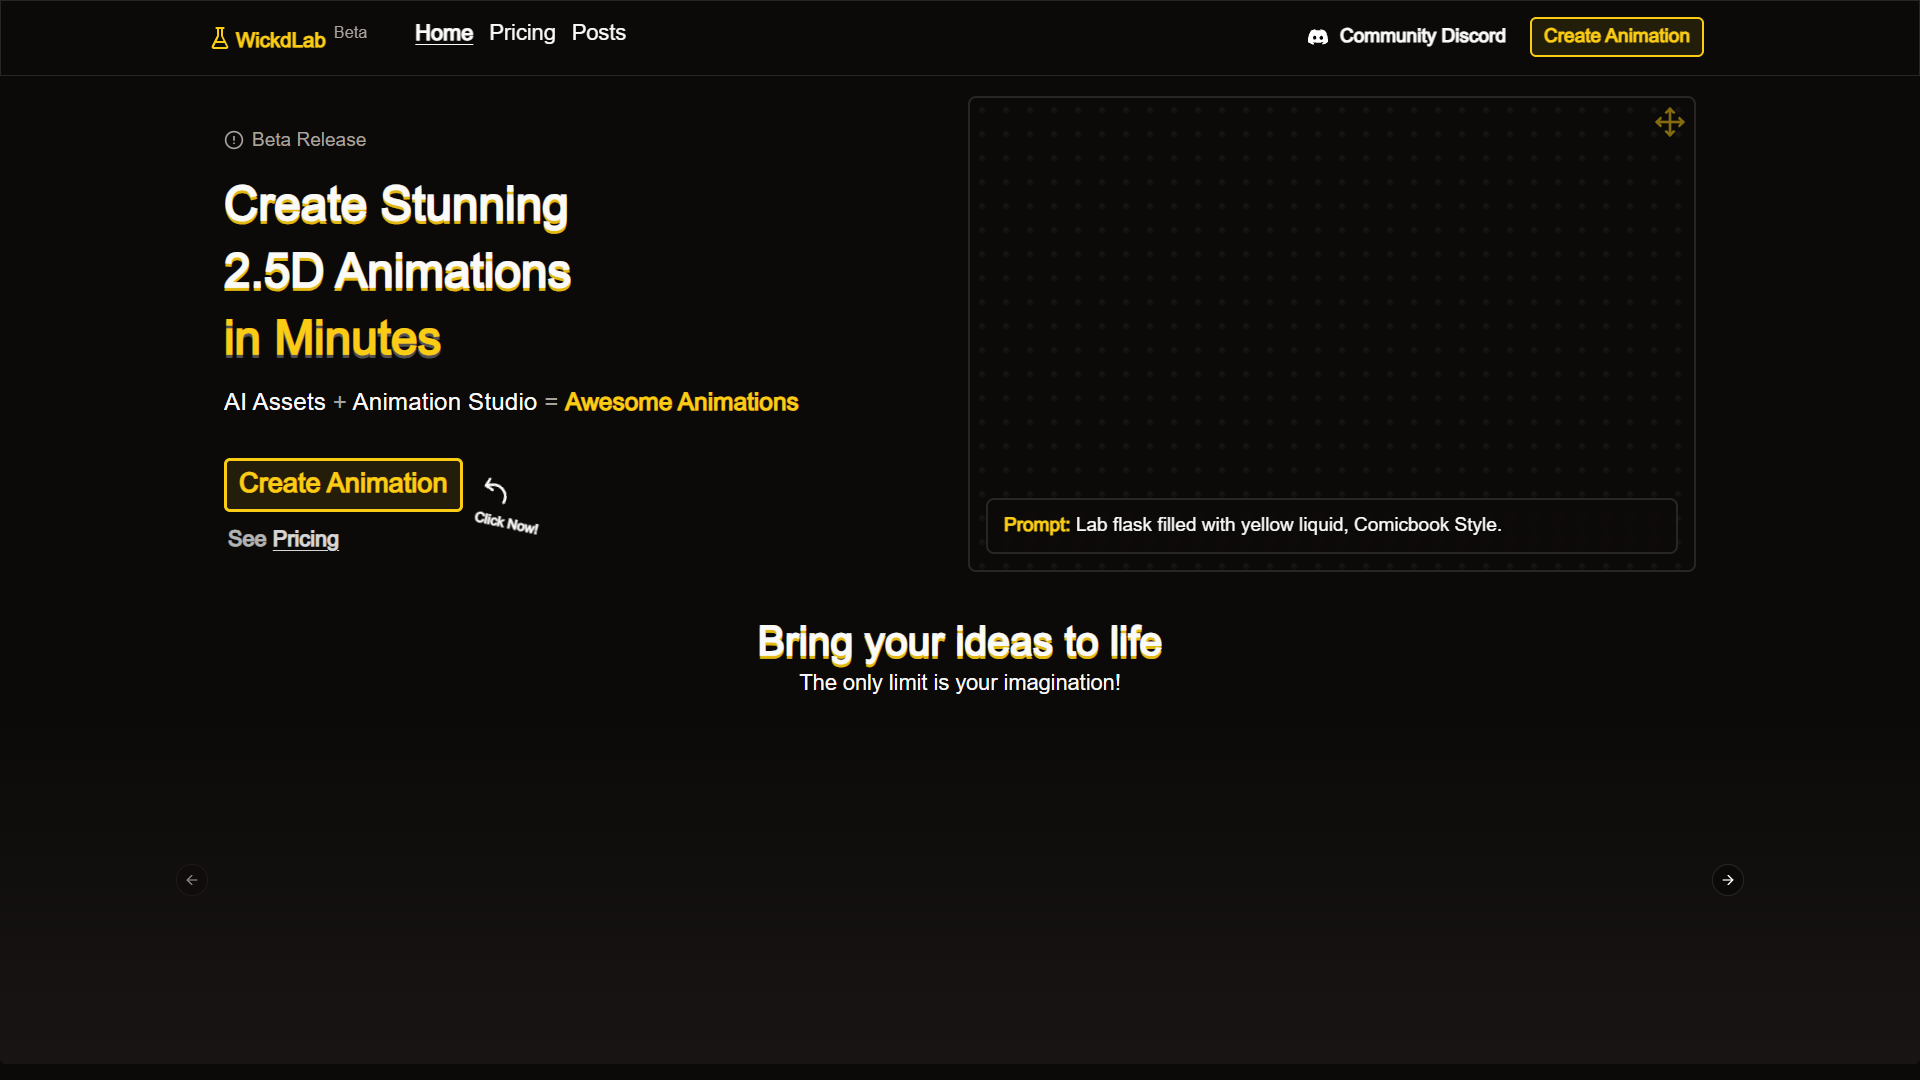This screenshot has height=1080, width=1920.
Task: Click header Create Animation button
Action: click(x=1617, y=37)
